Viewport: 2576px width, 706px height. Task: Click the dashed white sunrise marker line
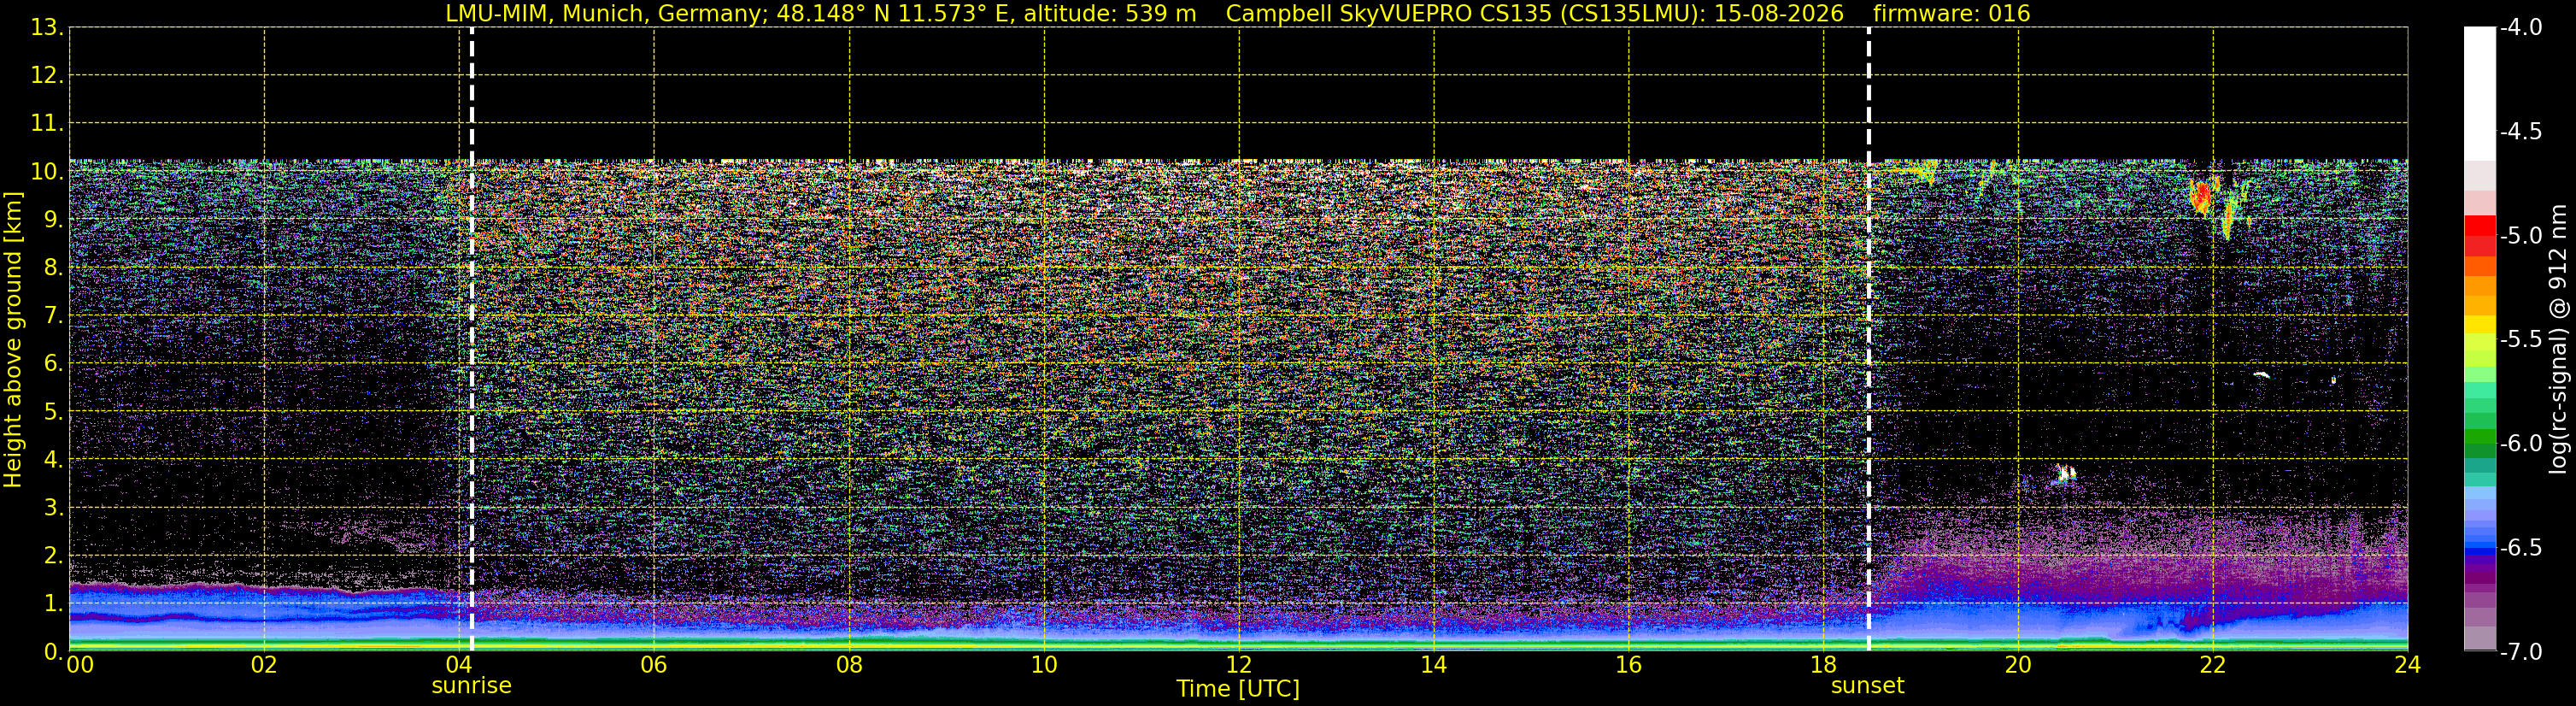click(x=471, y=340)
